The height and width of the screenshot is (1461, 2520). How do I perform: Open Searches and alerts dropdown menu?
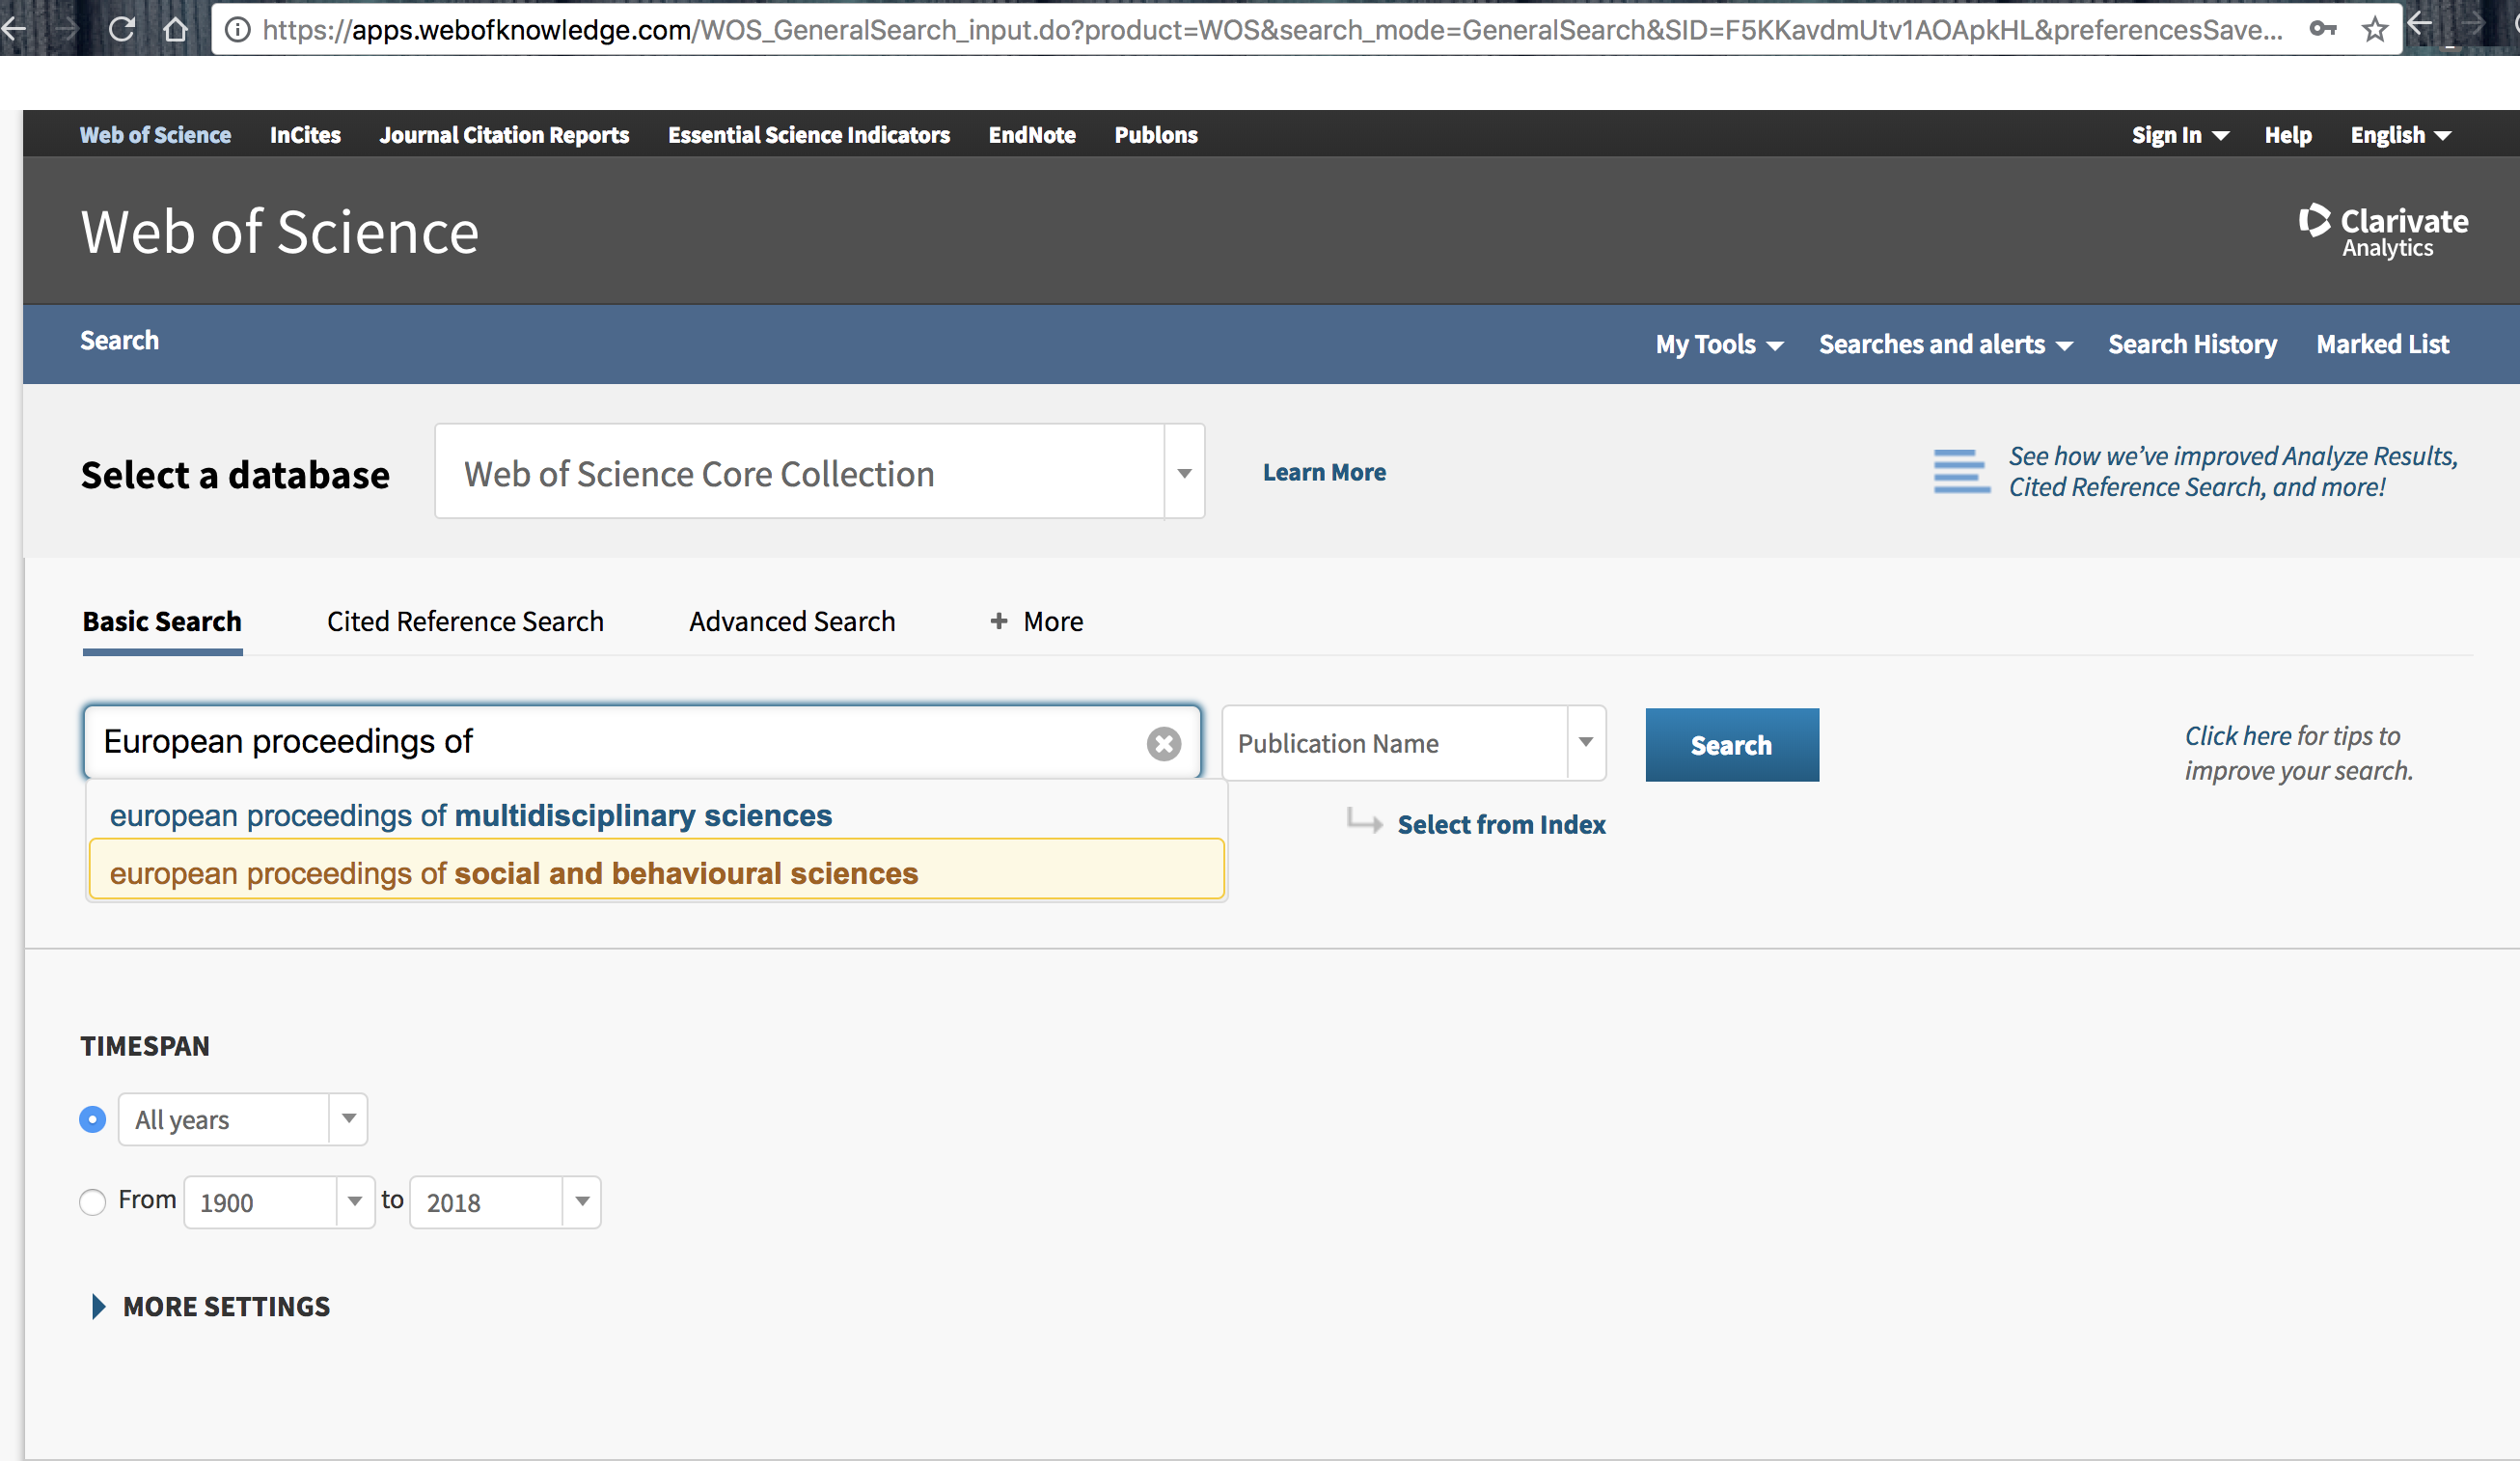[x=1945, y=344]
